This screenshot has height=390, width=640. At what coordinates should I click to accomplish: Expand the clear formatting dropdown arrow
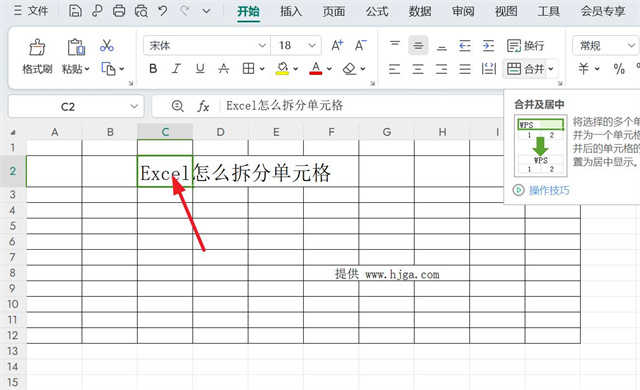362,69
